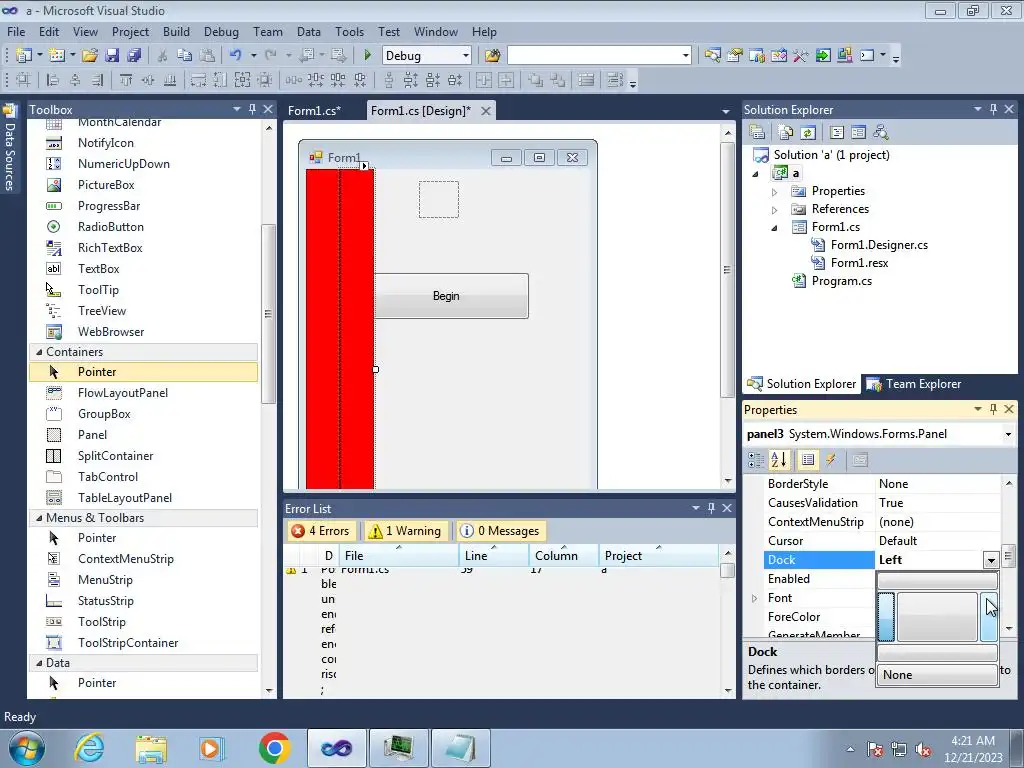This screenshot has height=768, width=1024.
Task: Click the Save toolbar icon
Action: click(112, 56)
